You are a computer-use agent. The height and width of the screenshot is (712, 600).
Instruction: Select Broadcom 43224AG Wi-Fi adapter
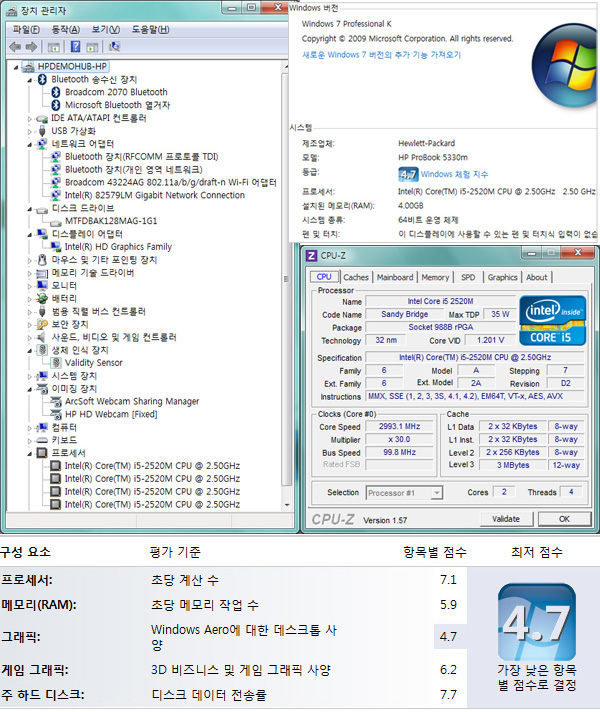[x=170, y=182]
